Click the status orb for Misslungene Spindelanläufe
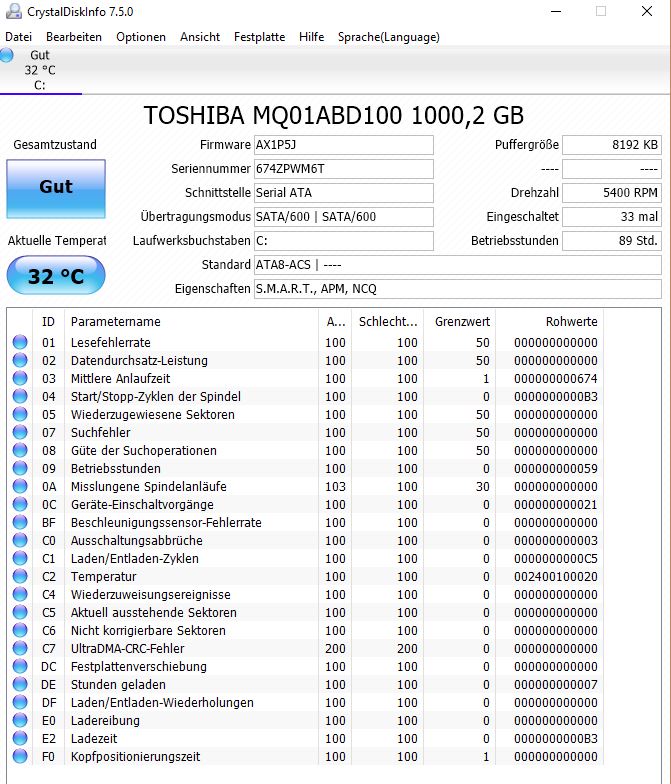Viewport: 671px width, 784px height. tap(20, 486)
